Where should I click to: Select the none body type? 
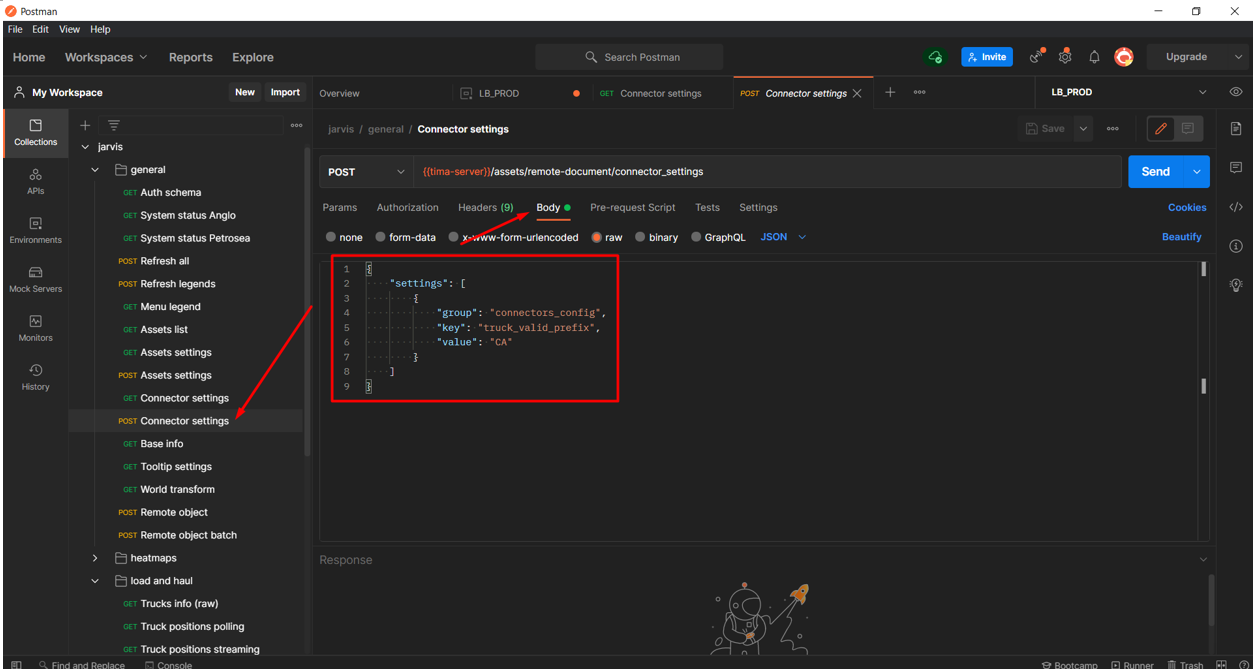331,237
